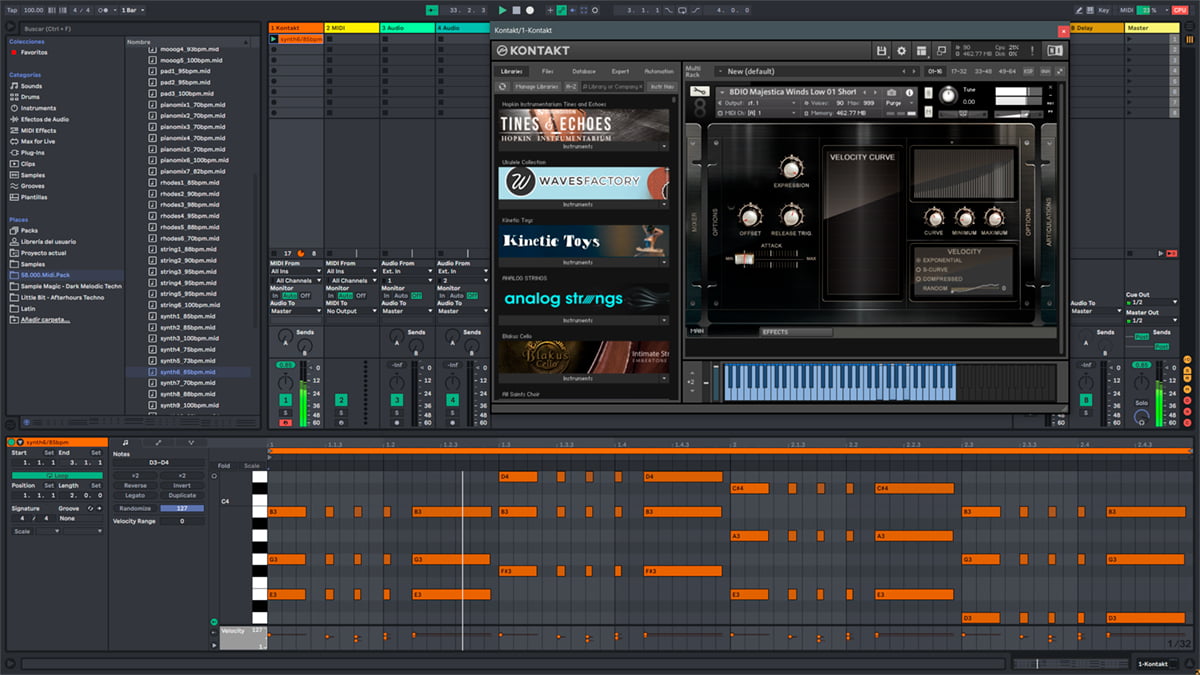Open the Analog Strings Instruments dropdown
This screenshot has width=1200, height=675.
click(583, 320)
